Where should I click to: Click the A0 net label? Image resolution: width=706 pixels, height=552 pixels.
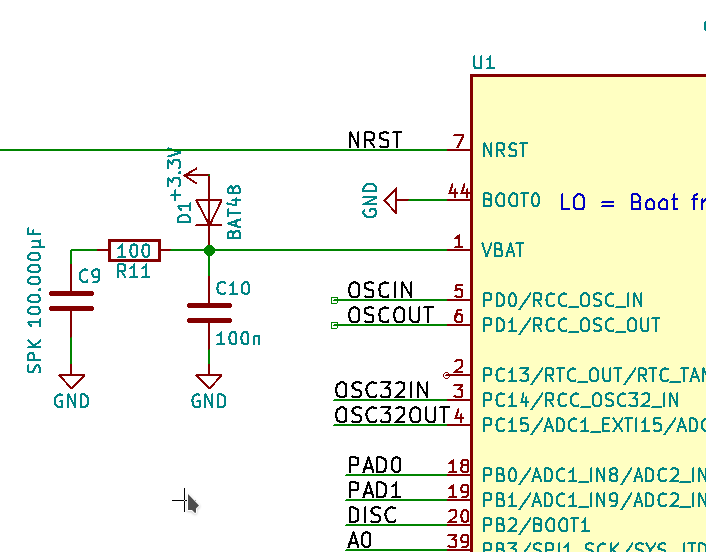click(359, 540)
